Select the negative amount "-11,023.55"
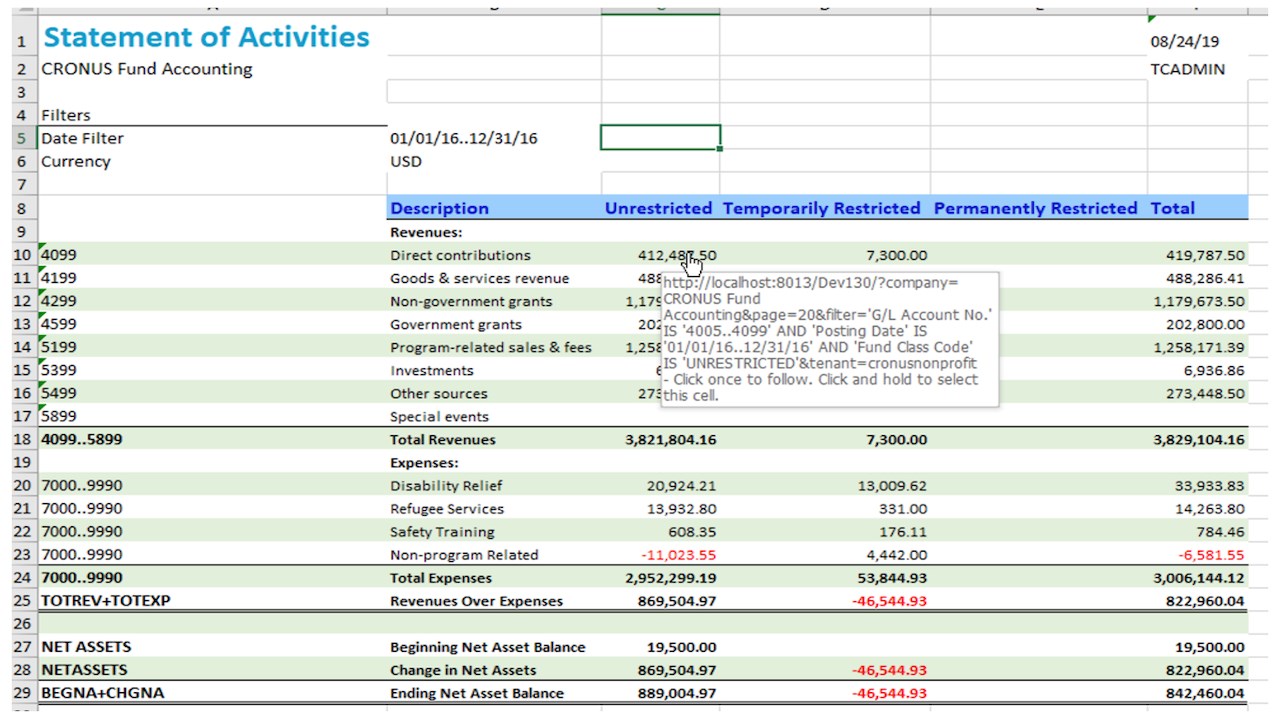This screenshot has width=1280, height=720. [x=678, y=555]
